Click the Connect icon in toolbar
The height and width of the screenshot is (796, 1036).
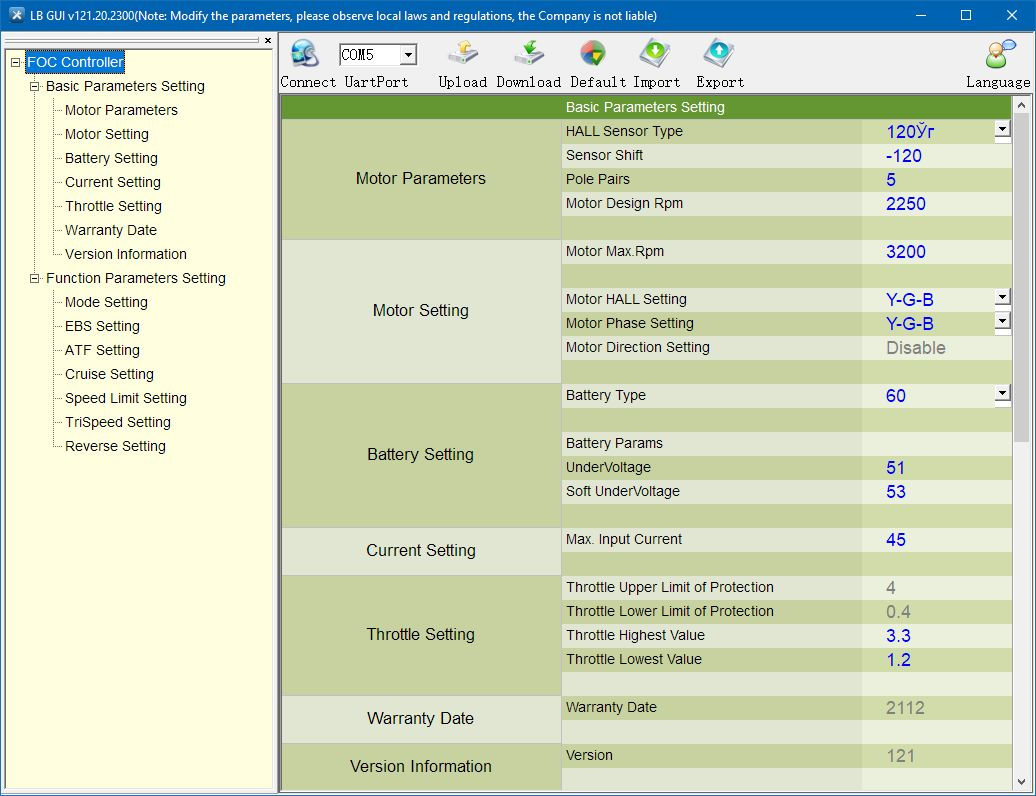click(x=304, y=54)
